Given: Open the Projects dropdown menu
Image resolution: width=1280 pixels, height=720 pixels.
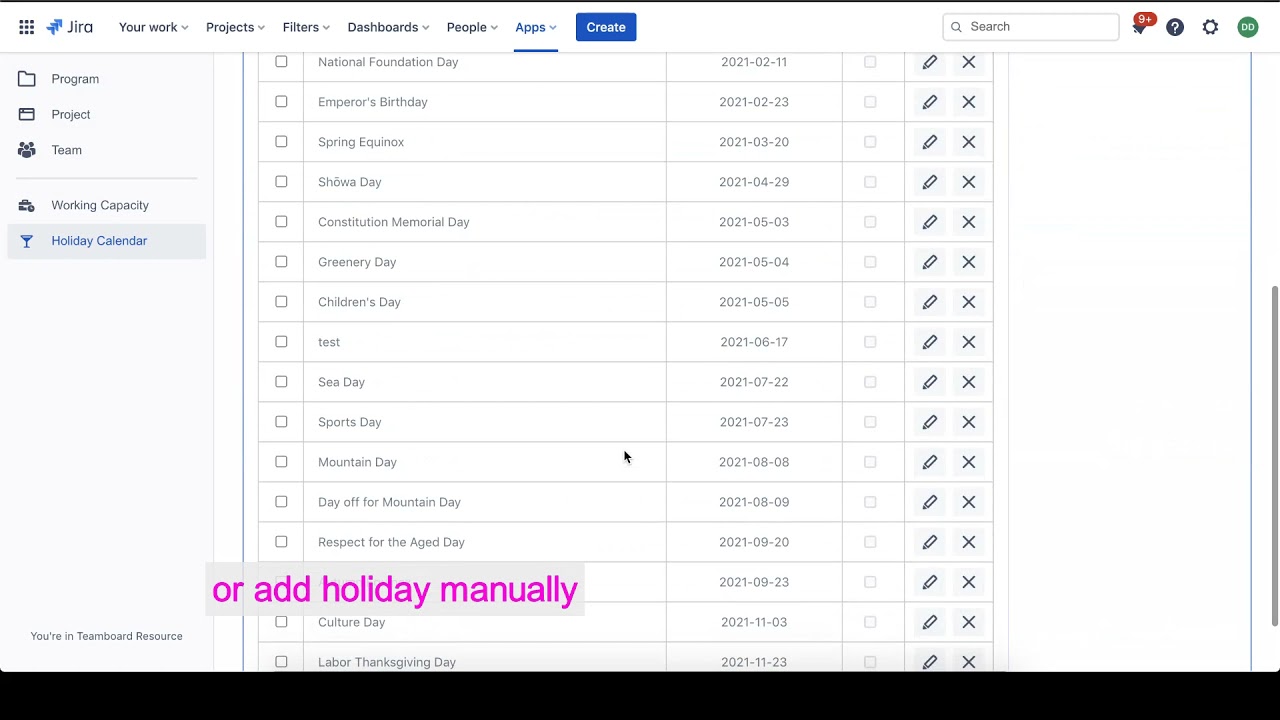Looking at the screenshot, I should click(235, 27).
